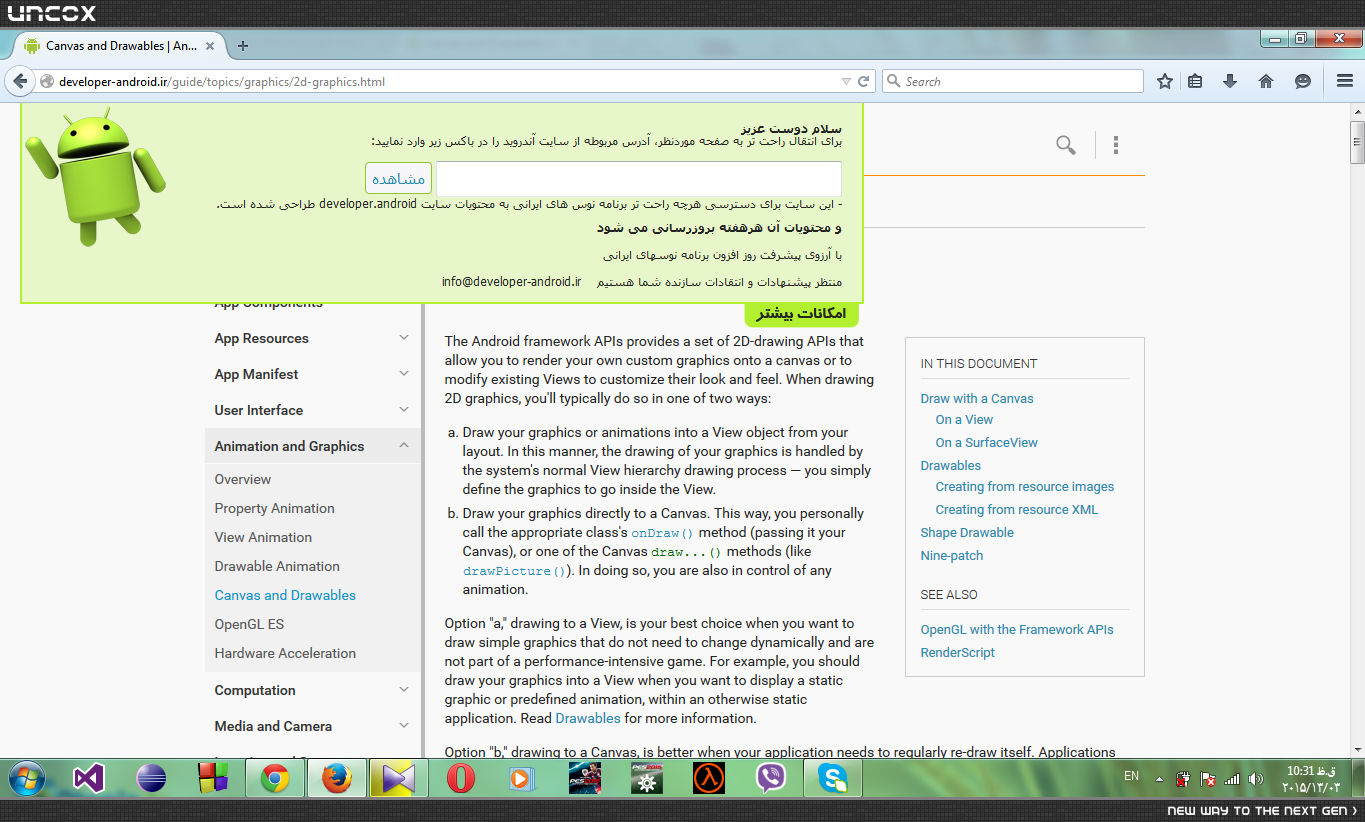
Task: Focus the Android address input in popup
Action: click(638, 178)
